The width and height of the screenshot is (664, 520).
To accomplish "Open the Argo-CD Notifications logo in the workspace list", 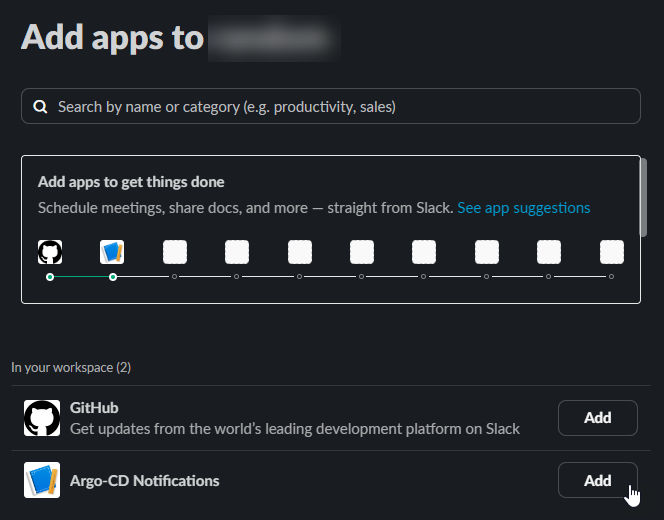I will click(42, 481).
